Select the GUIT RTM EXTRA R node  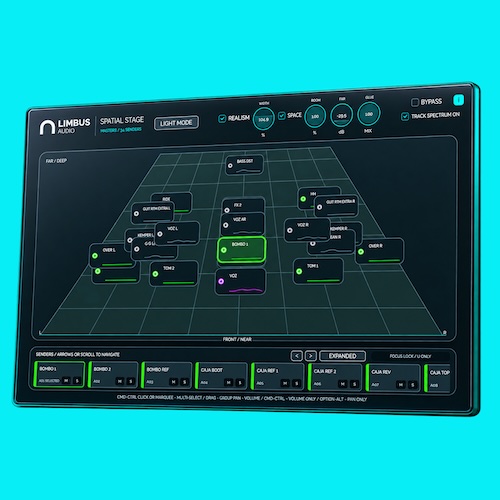(x=336, y=206)
